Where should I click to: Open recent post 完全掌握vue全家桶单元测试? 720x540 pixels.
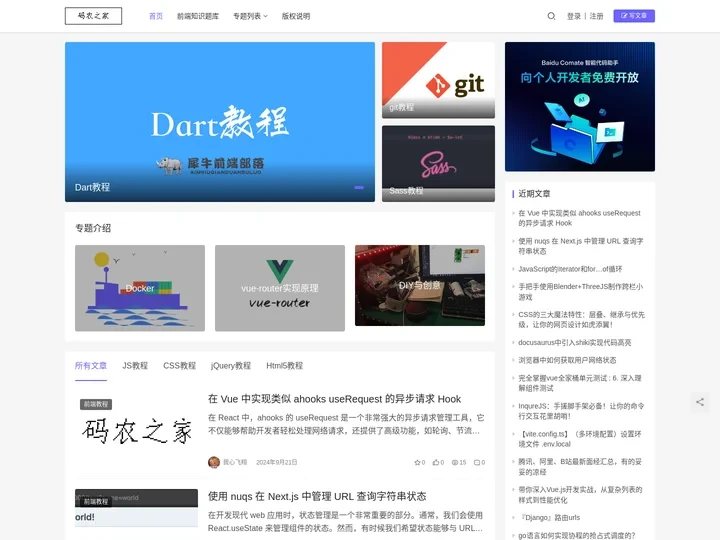click(x=579, y=383)
